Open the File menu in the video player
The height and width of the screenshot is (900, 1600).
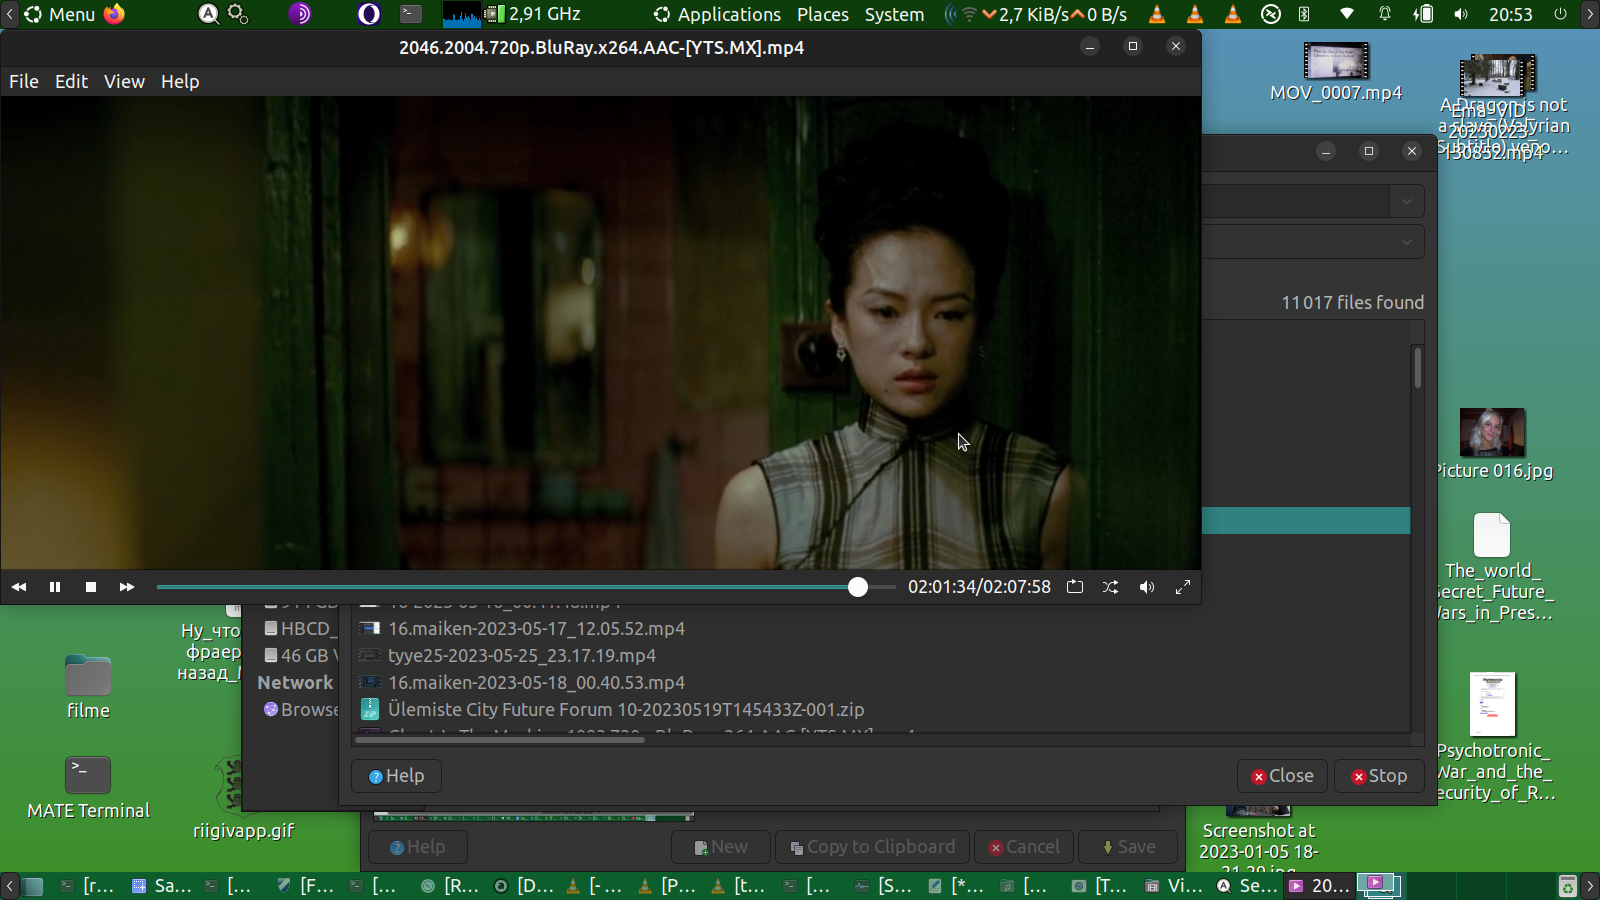pyautogui.click(x=24, y=82)
